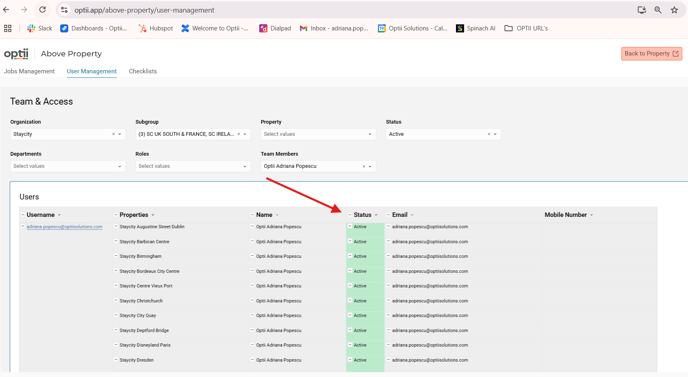Viewport: 688px width, 377px height.
Task: Open the adriana.popescu@optiisolutions.com username link
Action: (64, 227)
